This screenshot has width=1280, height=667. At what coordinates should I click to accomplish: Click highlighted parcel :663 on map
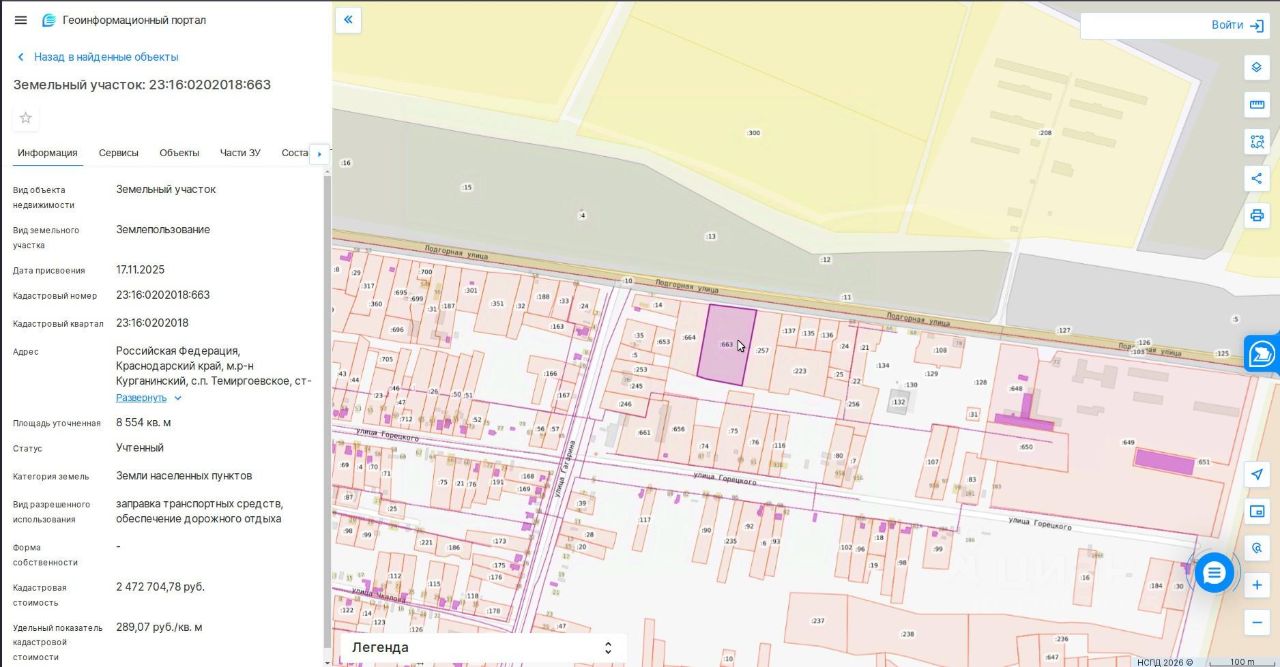point(726,345)
